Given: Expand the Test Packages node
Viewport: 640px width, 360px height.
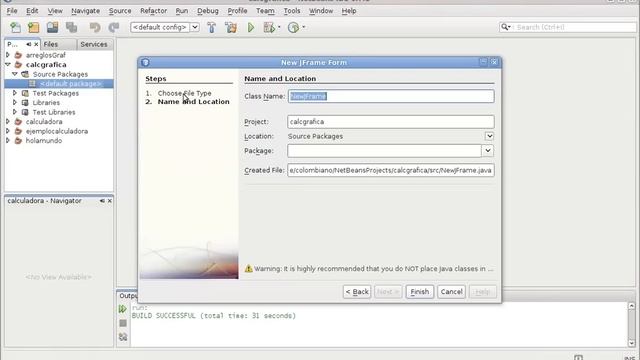Looking at the screenshot, I should click(15, 93).
